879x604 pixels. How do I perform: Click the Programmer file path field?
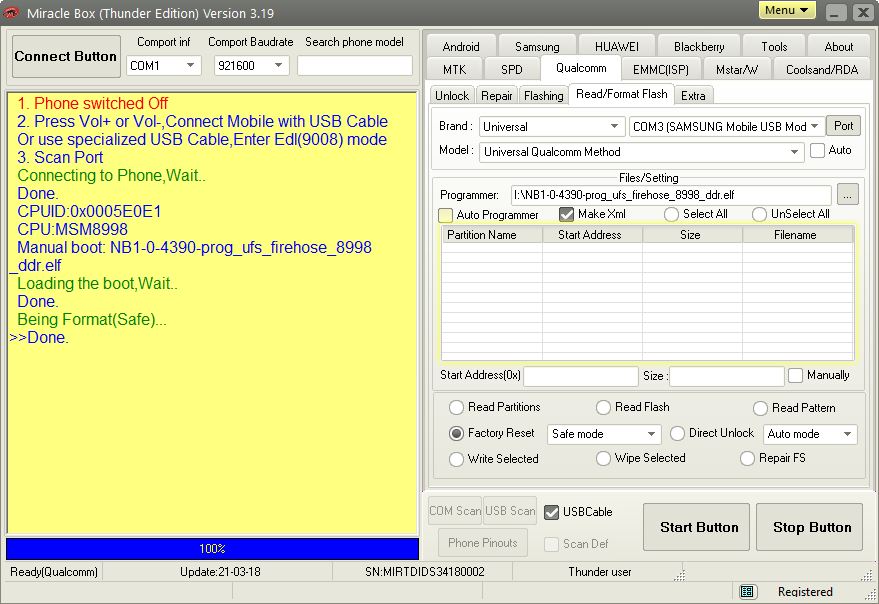(x=671, y=195)
